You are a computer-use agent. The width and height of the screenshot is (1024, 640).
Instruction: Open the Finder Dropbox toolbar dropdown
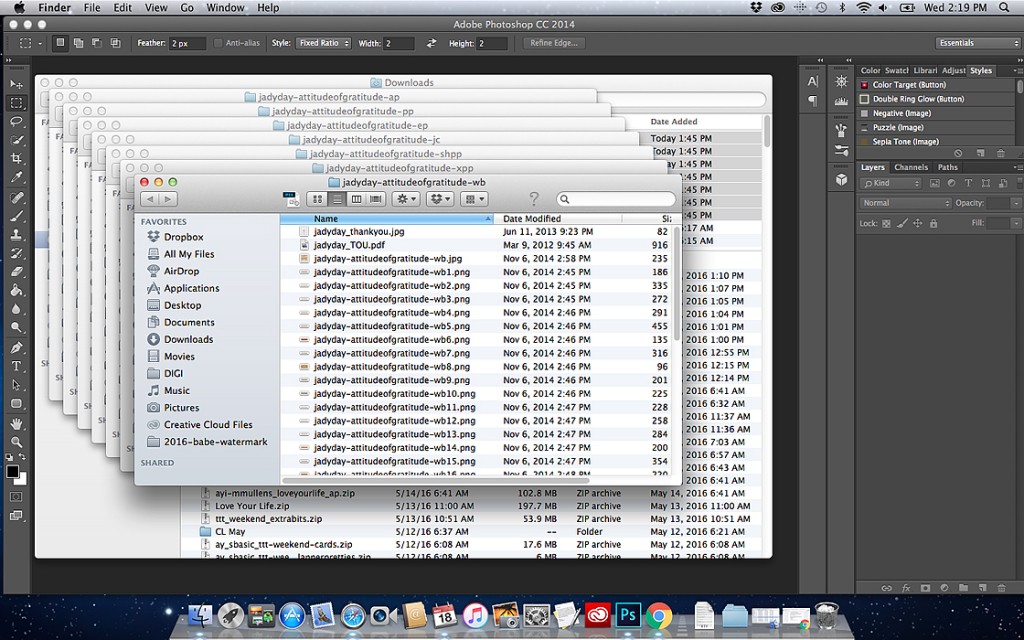(440, 199)
